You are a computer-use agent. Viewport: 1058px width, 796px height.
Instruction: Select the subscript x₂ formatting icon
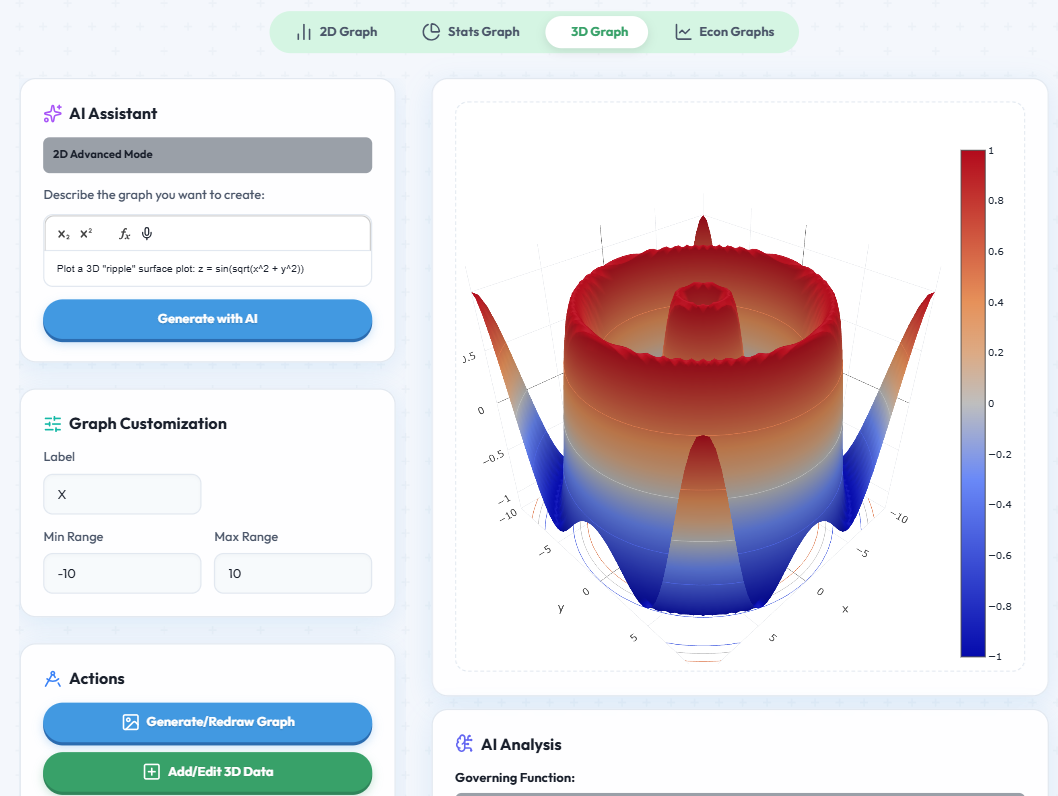[x=64, y=234]
